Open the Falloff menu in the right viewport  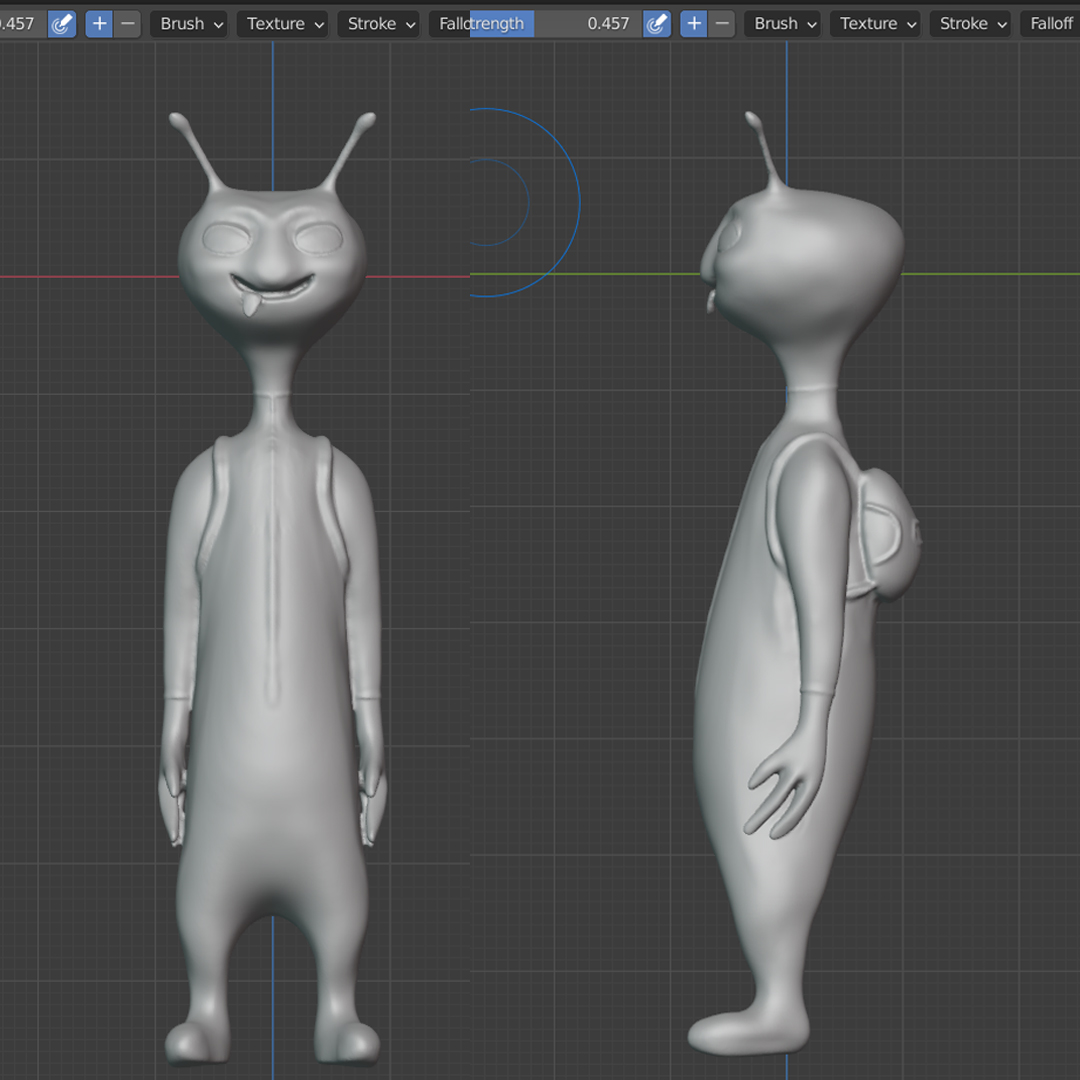tap(1052, 23)
